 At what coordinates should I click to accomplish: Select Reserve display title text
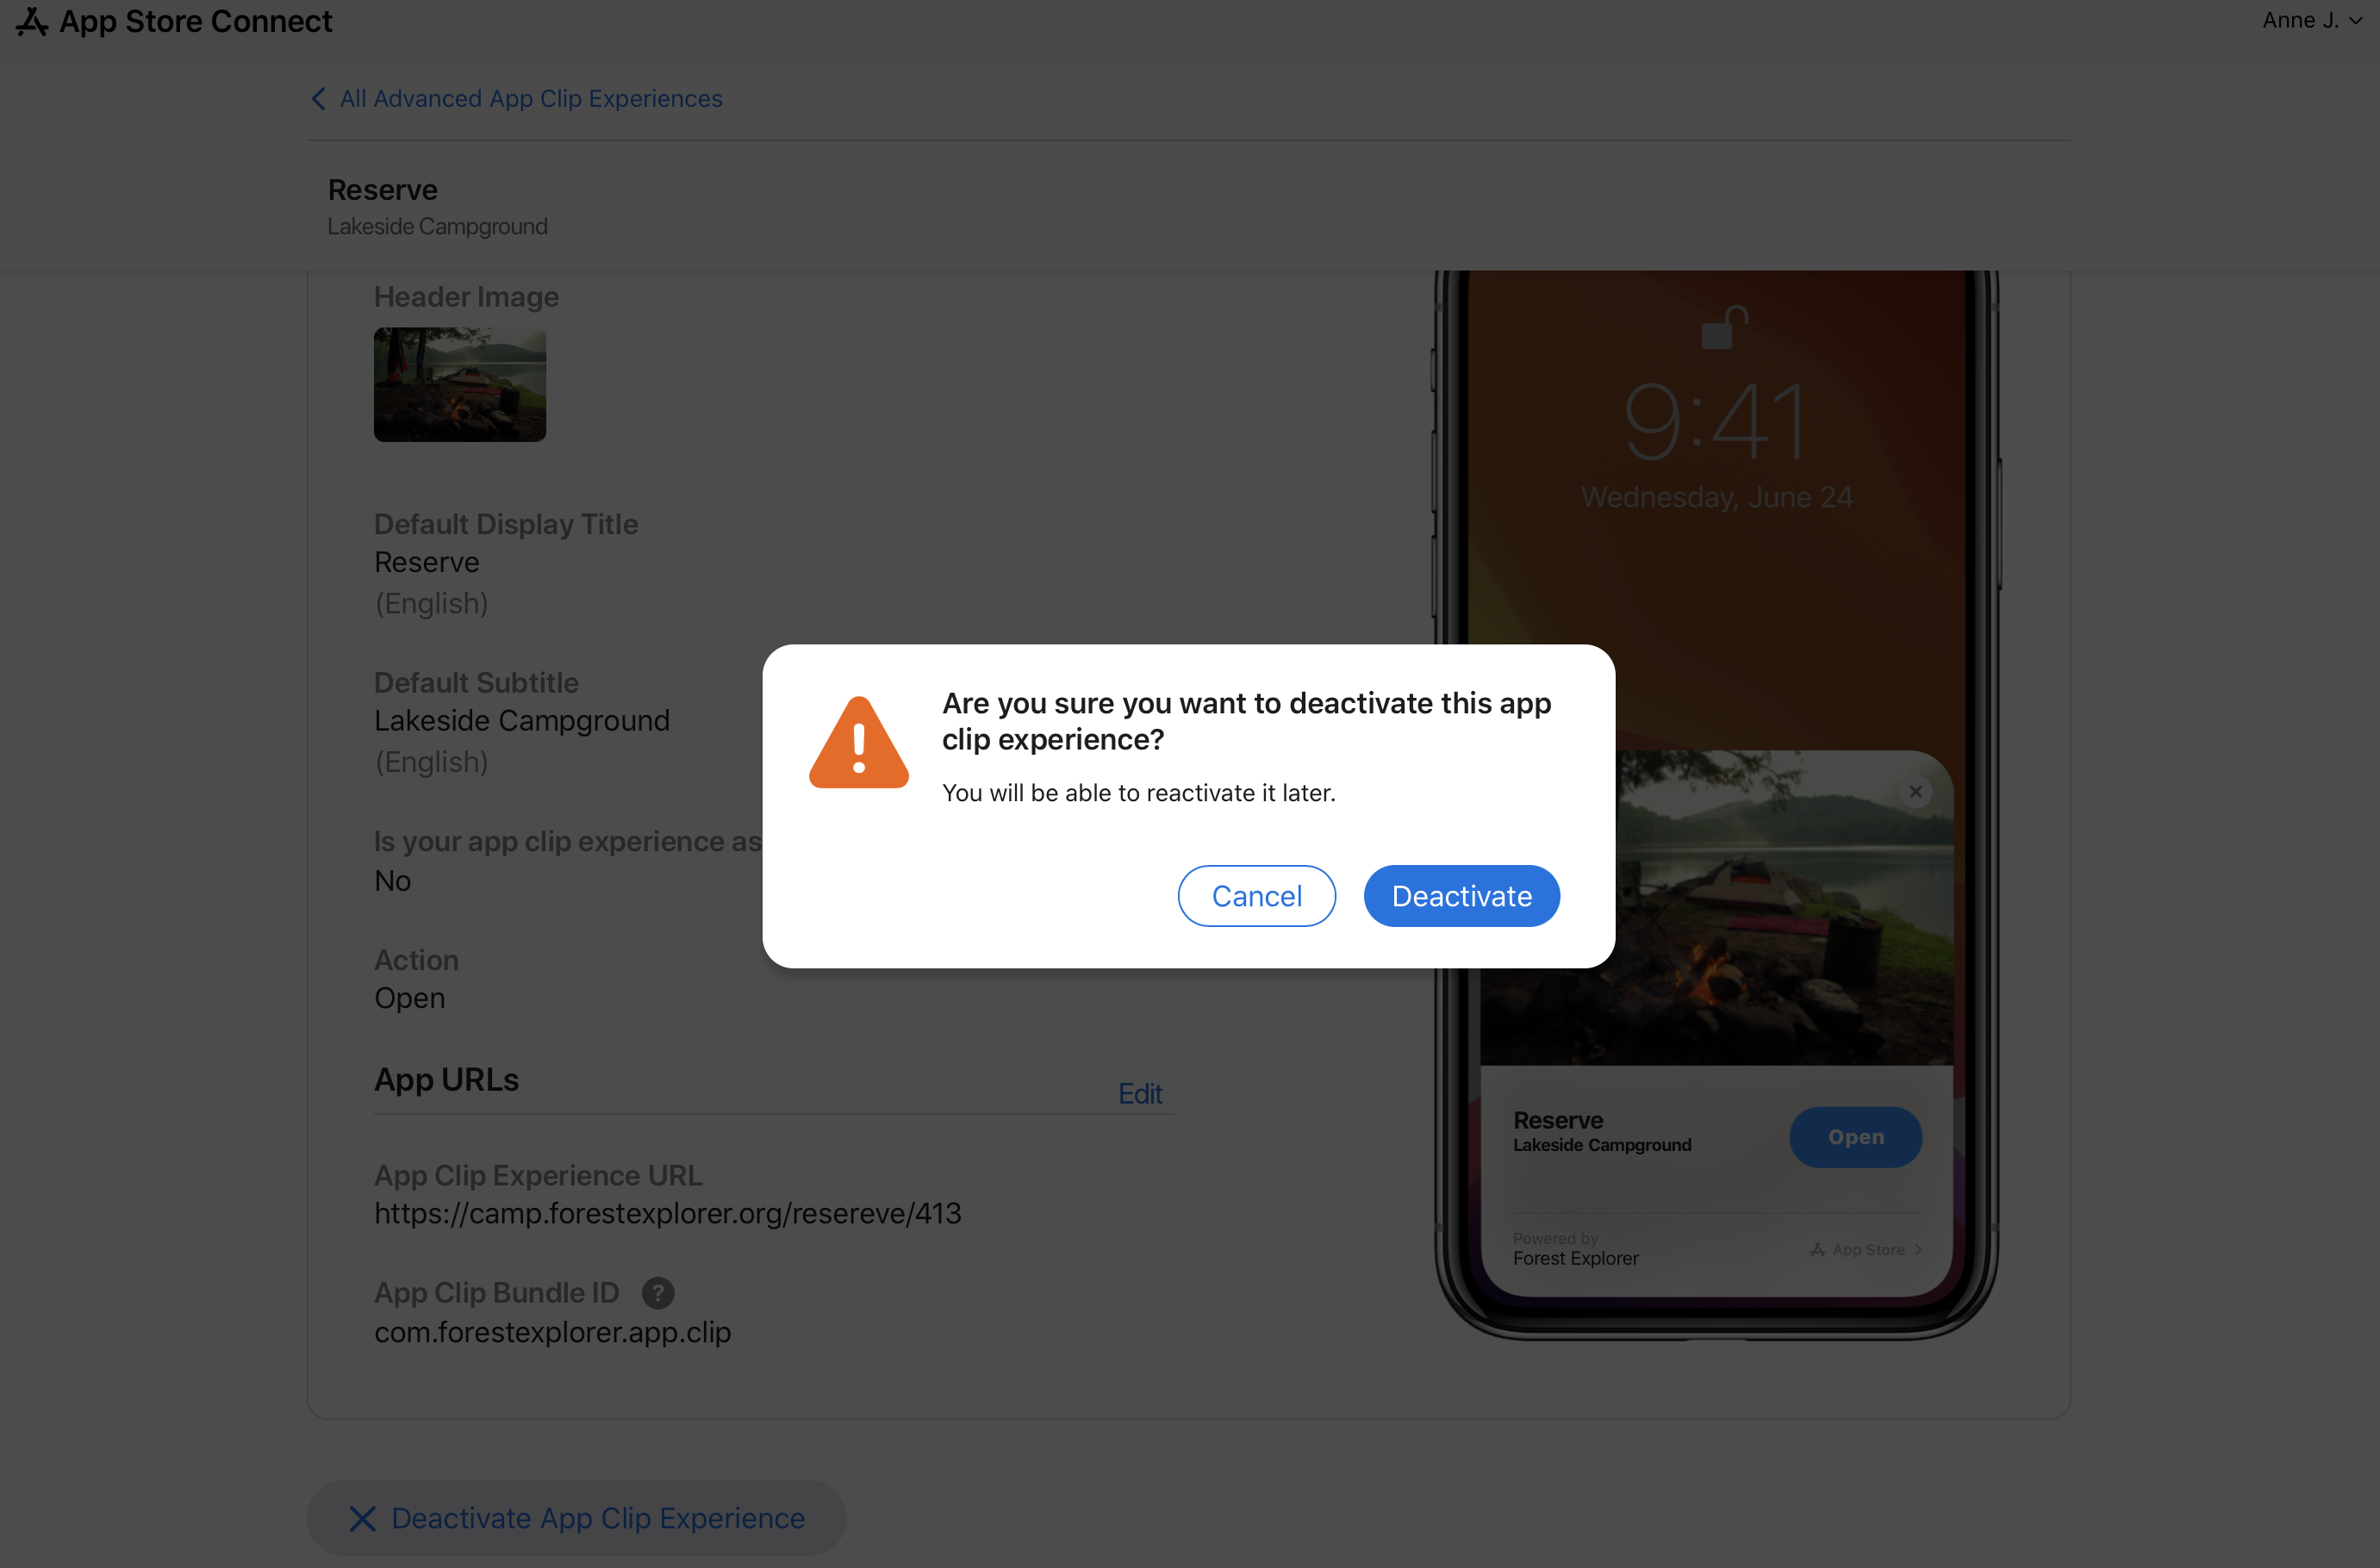tap(427, 562)
